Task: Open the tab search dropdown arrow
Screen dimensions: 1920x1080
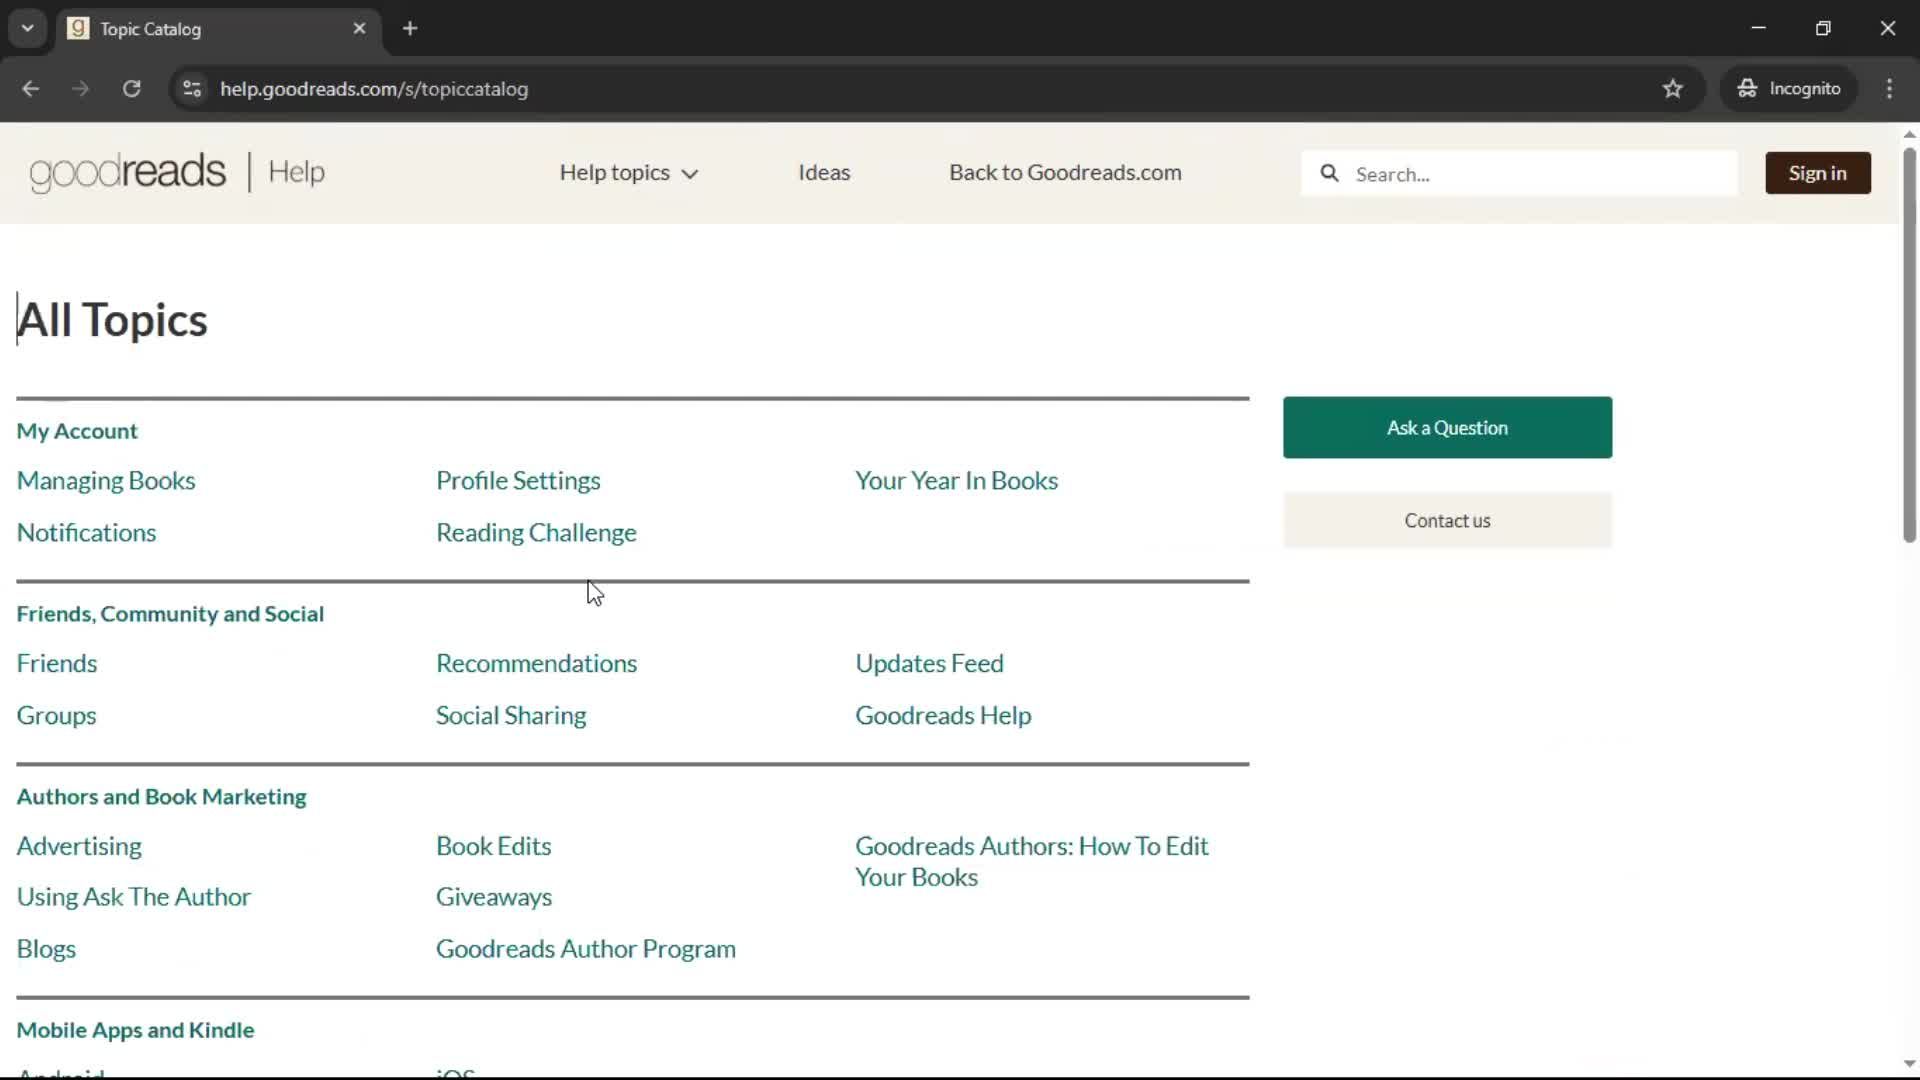Action: (x=28, y=28)
